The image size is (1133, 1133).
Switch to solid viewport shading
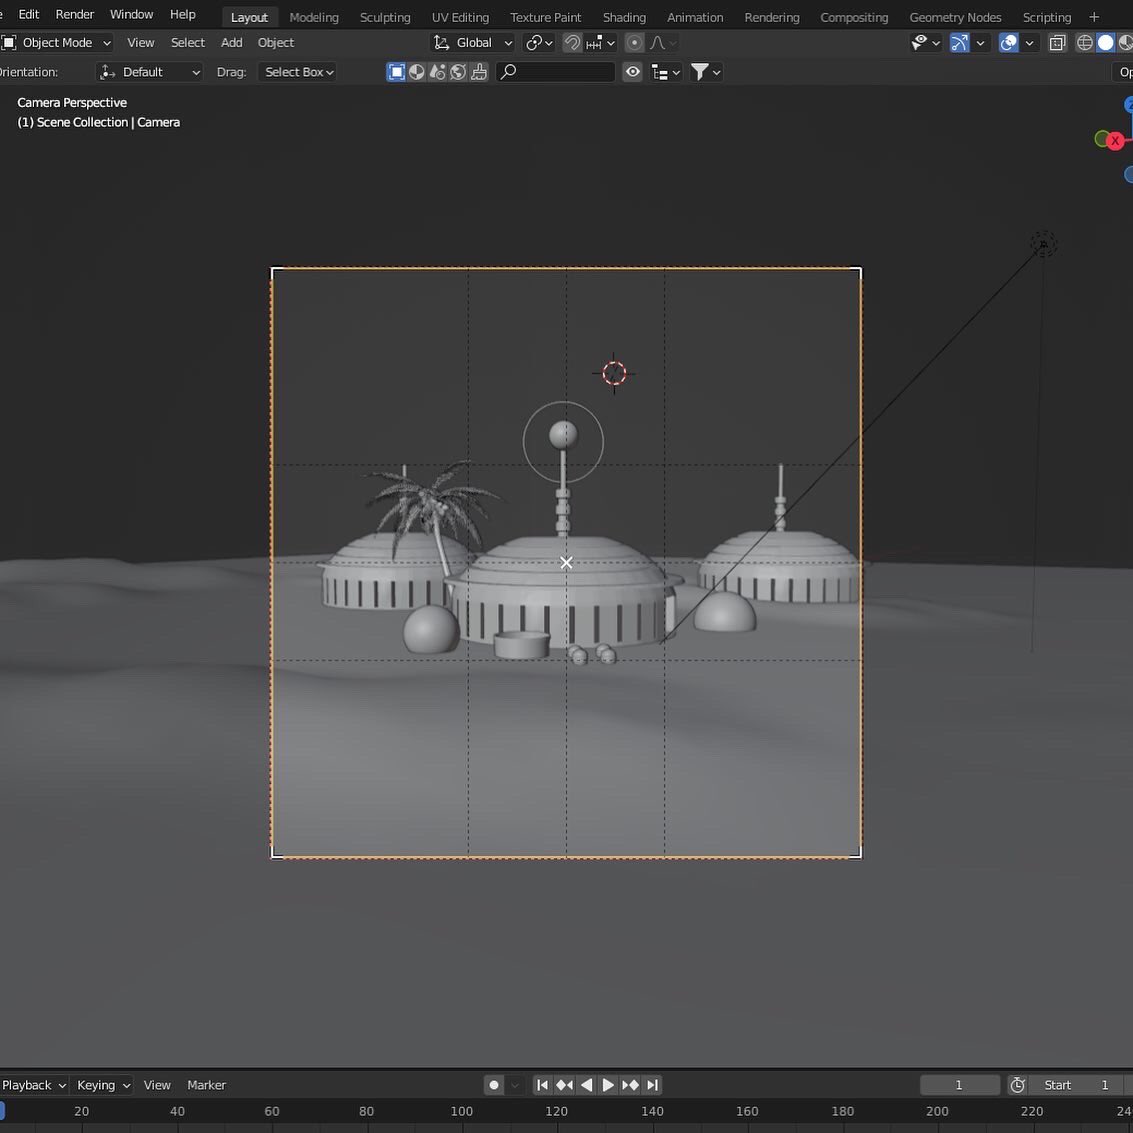1106,43
